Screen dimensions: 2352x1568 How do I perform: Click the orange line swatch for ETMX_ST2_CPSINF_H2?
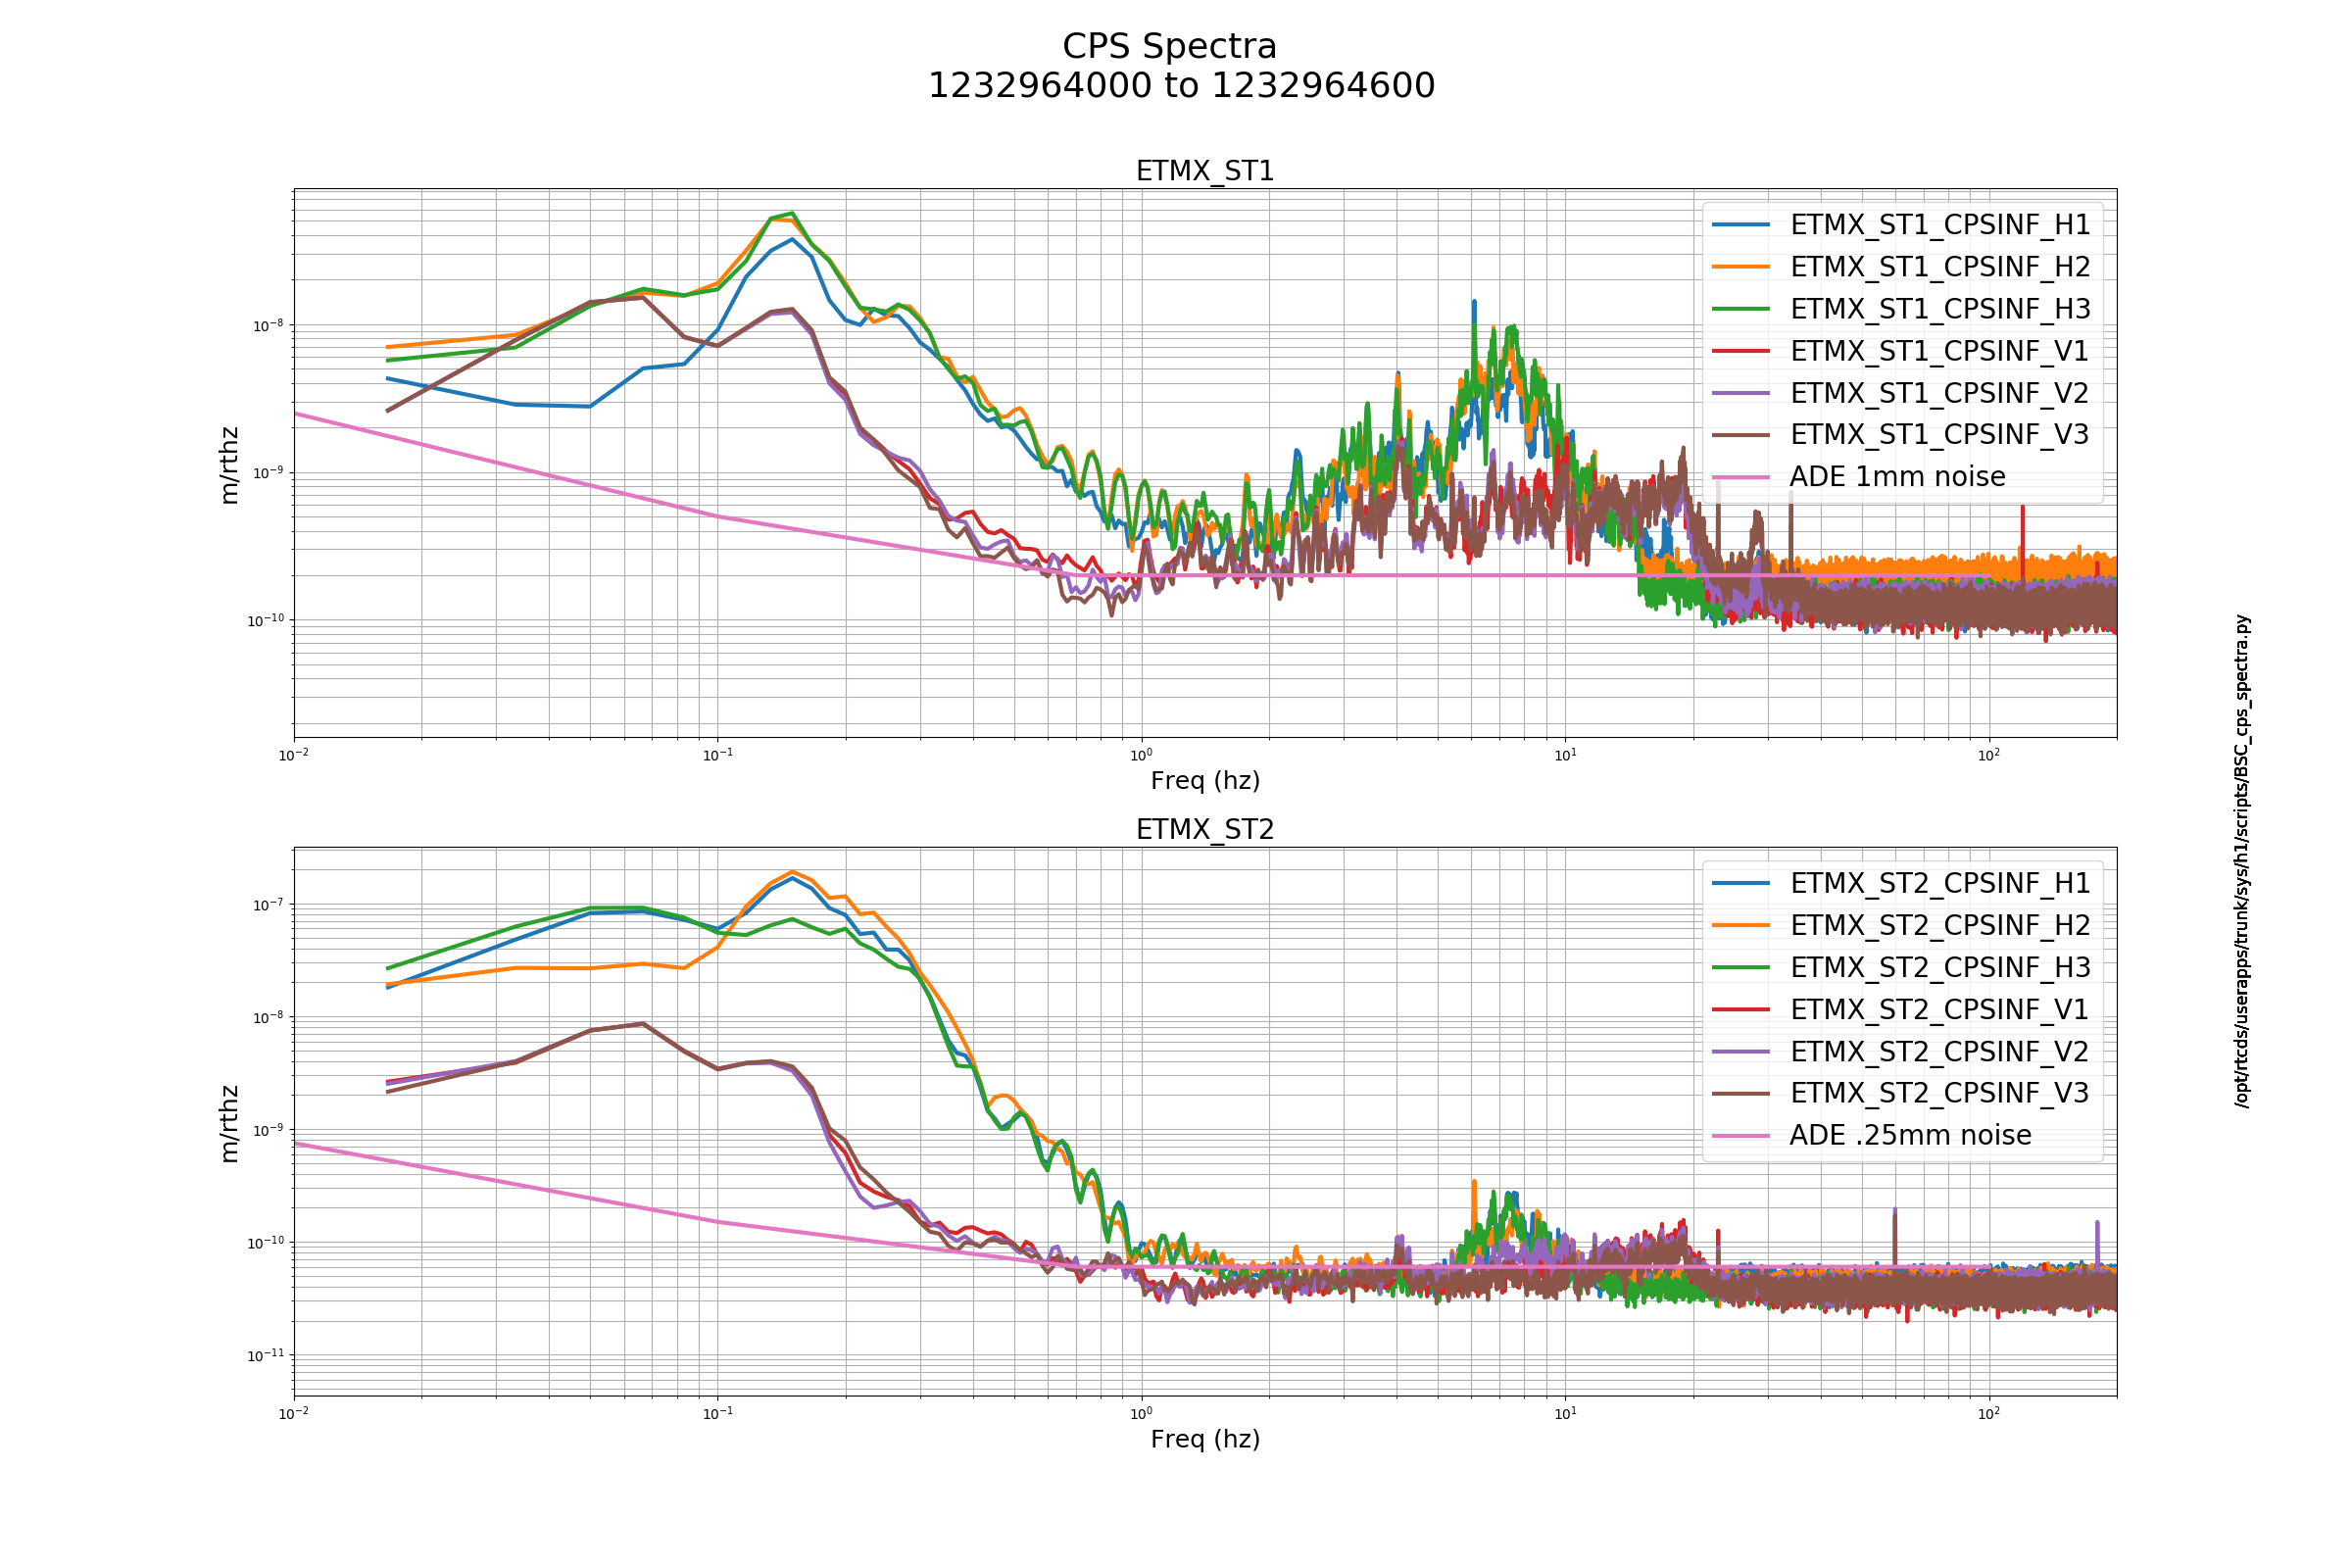(x=1741, y=926)
